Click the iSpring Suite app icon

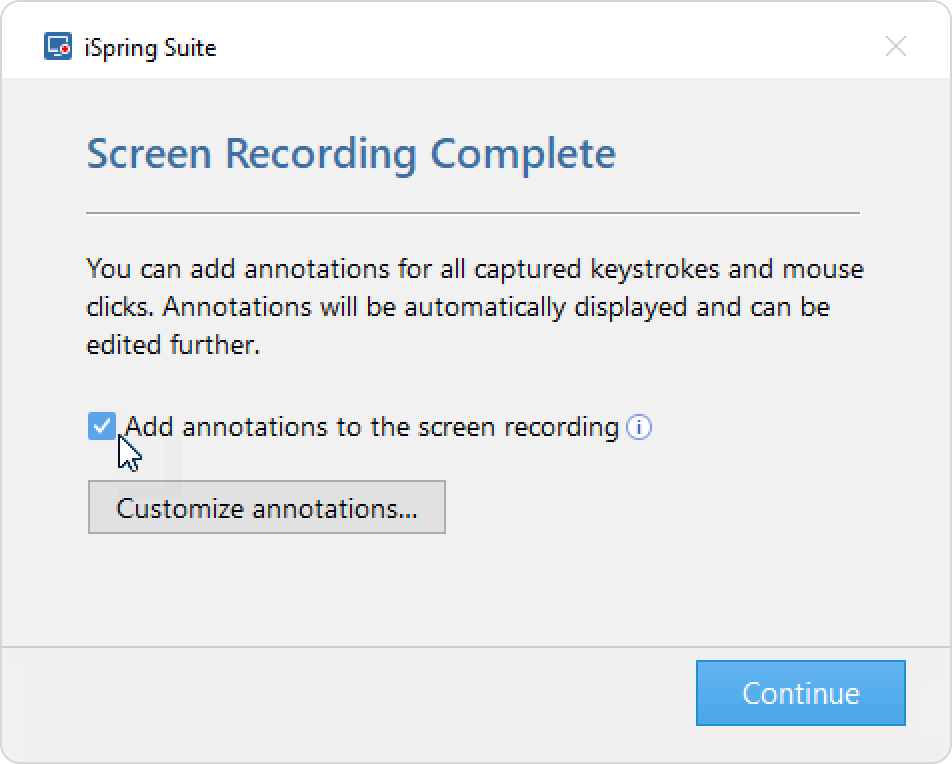click(x=58, y=47)
